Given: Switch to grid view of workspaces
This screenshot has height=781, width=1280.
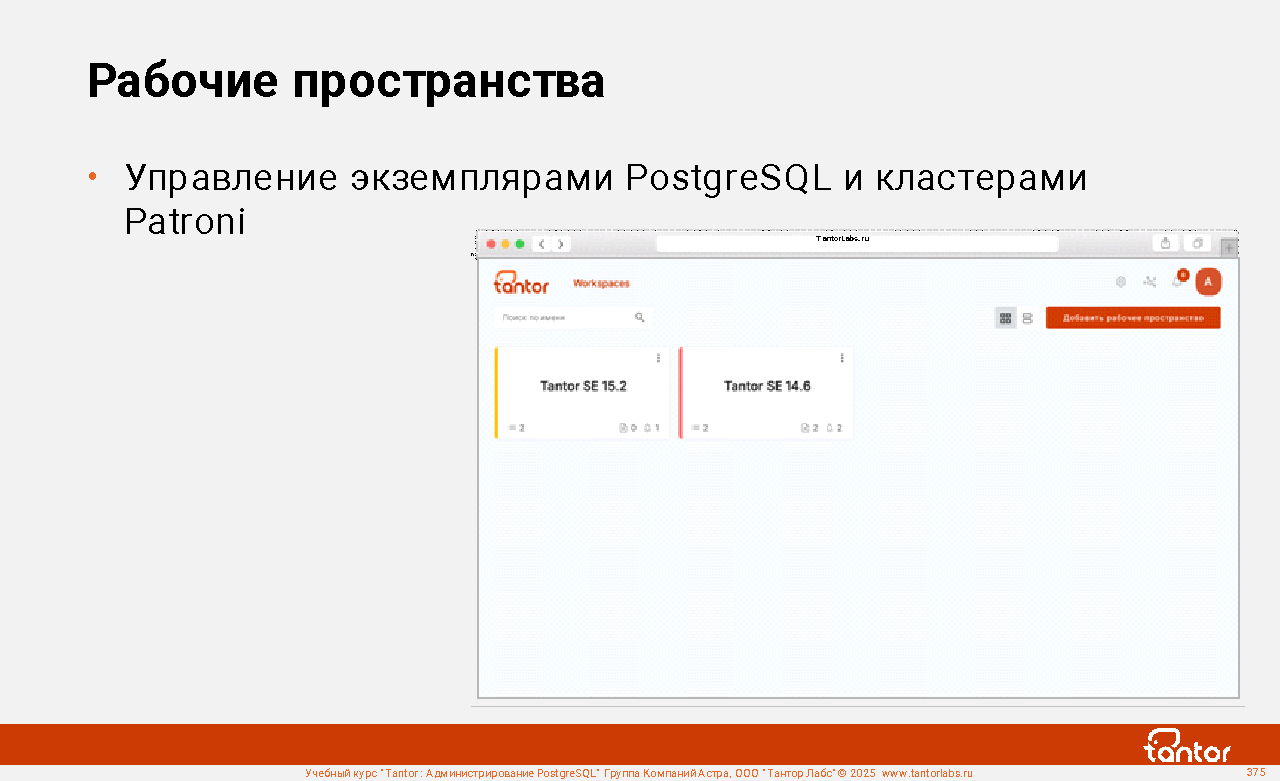Looking at the screenshot, I should (1005, 318).
